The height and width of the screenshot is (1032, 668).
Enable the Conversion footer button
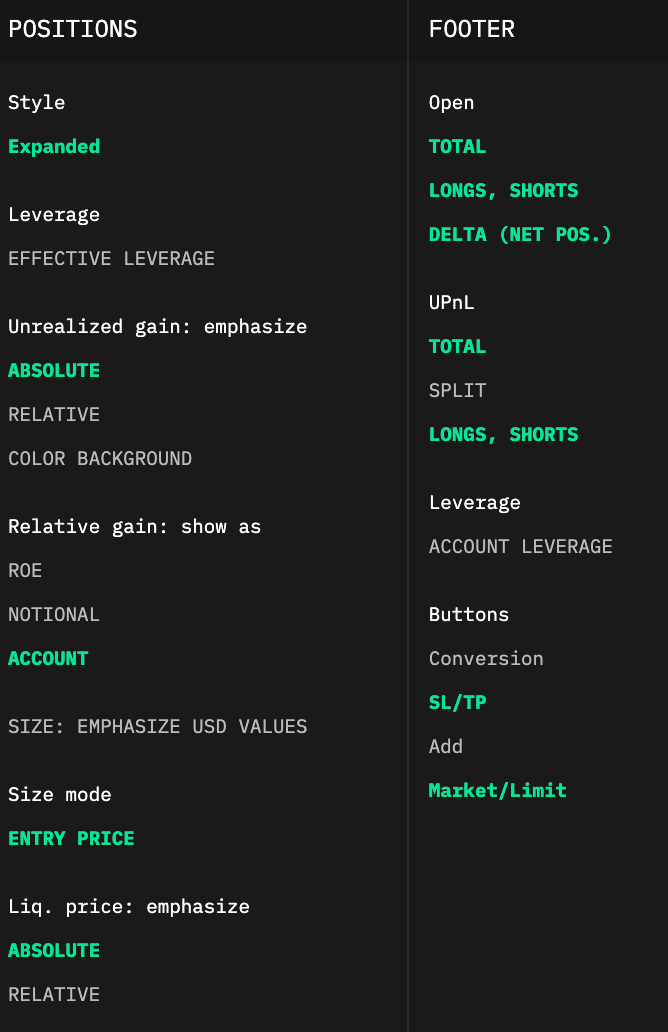(486, 659)
